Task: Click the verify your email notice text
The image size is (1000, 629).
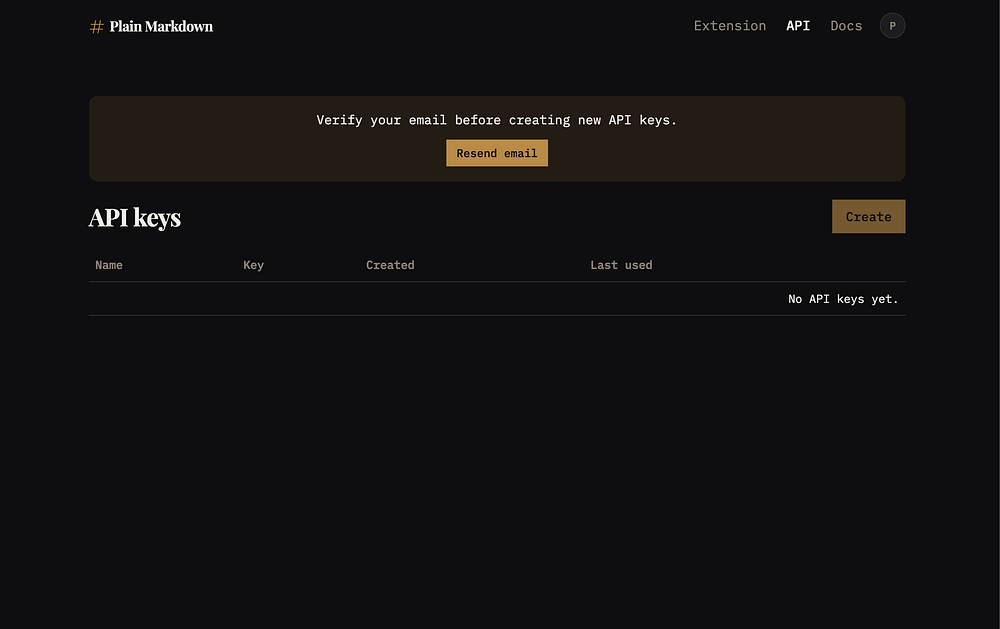Action: (497, 120)
